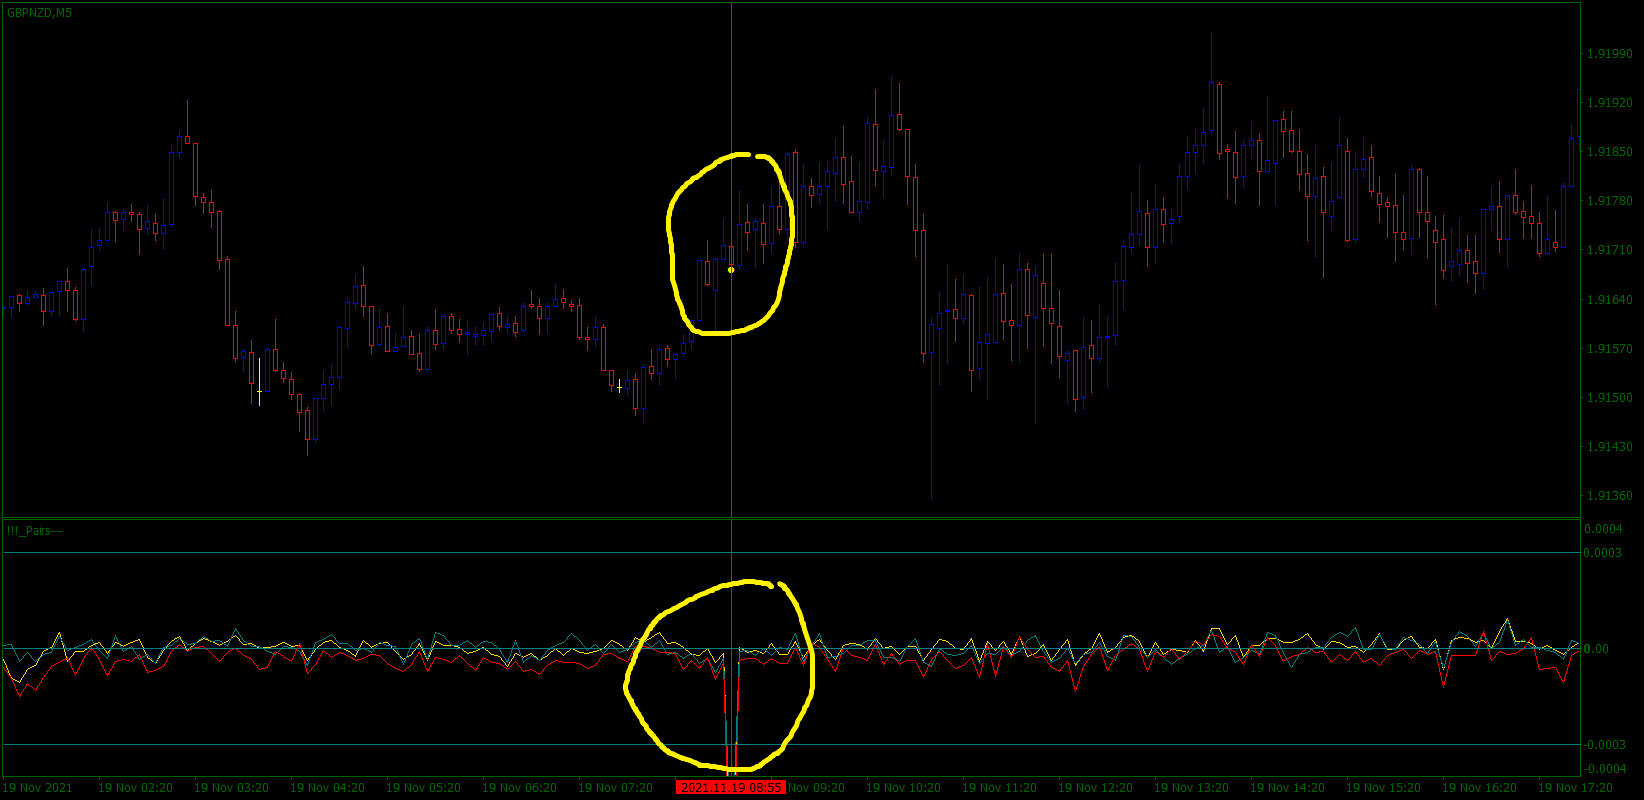Click indicator scale value 0.0003
This screenshot has width=1644, height=800.
(x=1604, y=553)
